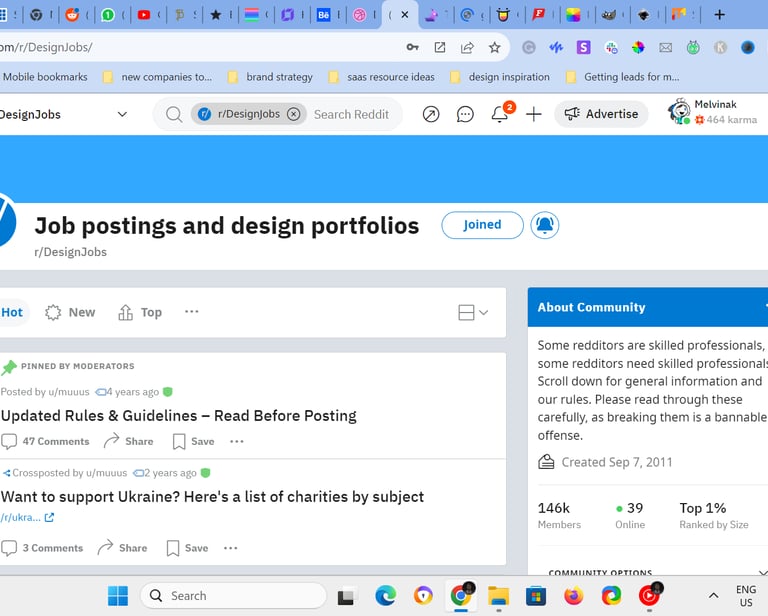
Task: Open the brand strategy bookmark folder
Action: tap(271, 77)
